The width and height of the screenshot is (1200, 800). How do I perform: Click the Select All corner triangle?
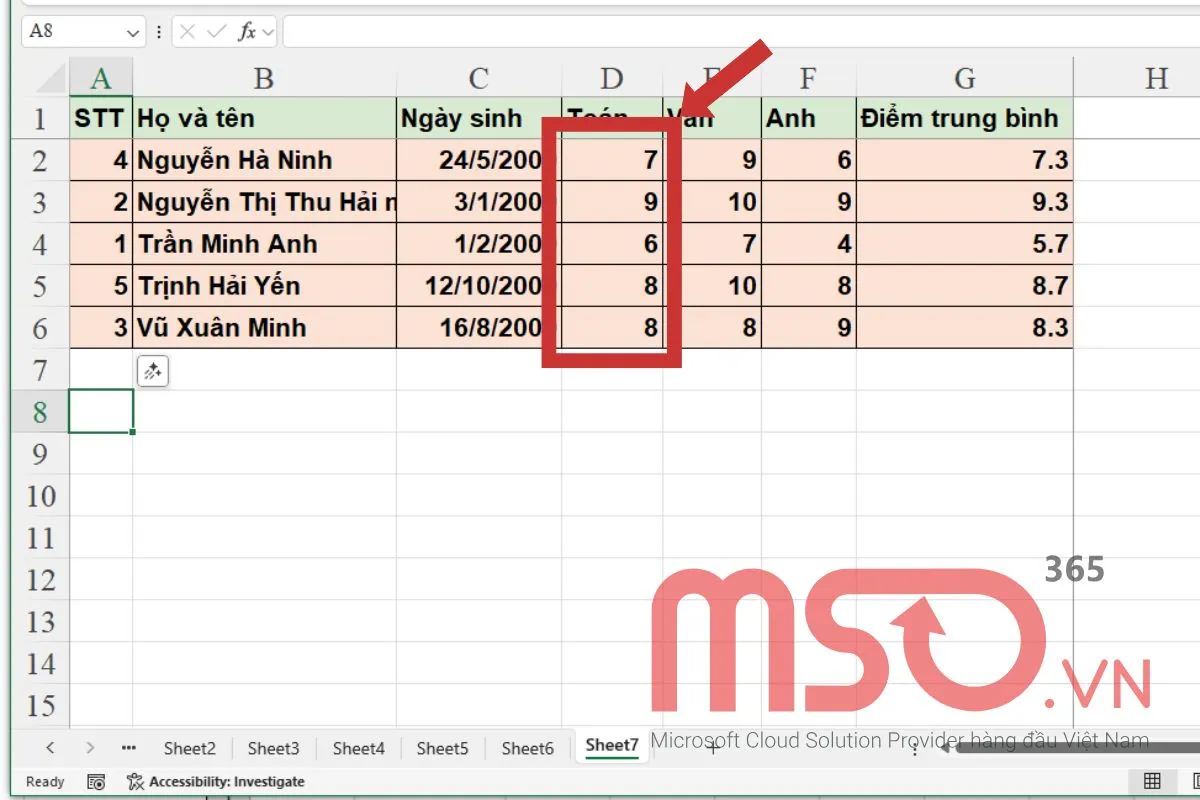click(40, 78)
